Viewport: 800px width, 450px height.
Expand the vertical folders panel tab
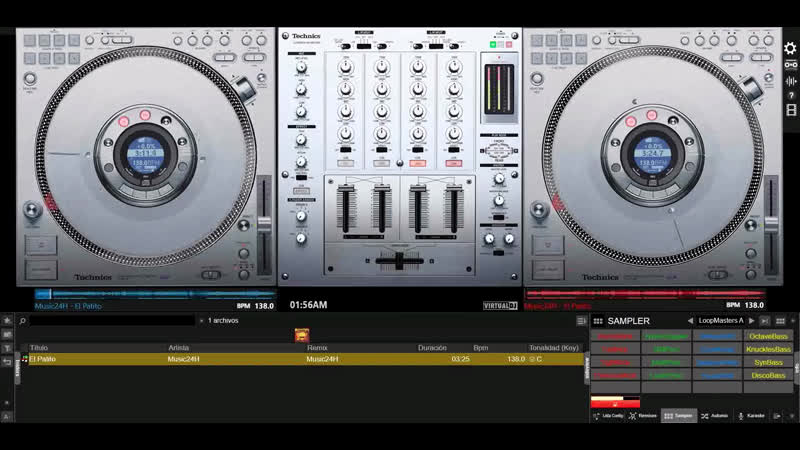point(17,367)
